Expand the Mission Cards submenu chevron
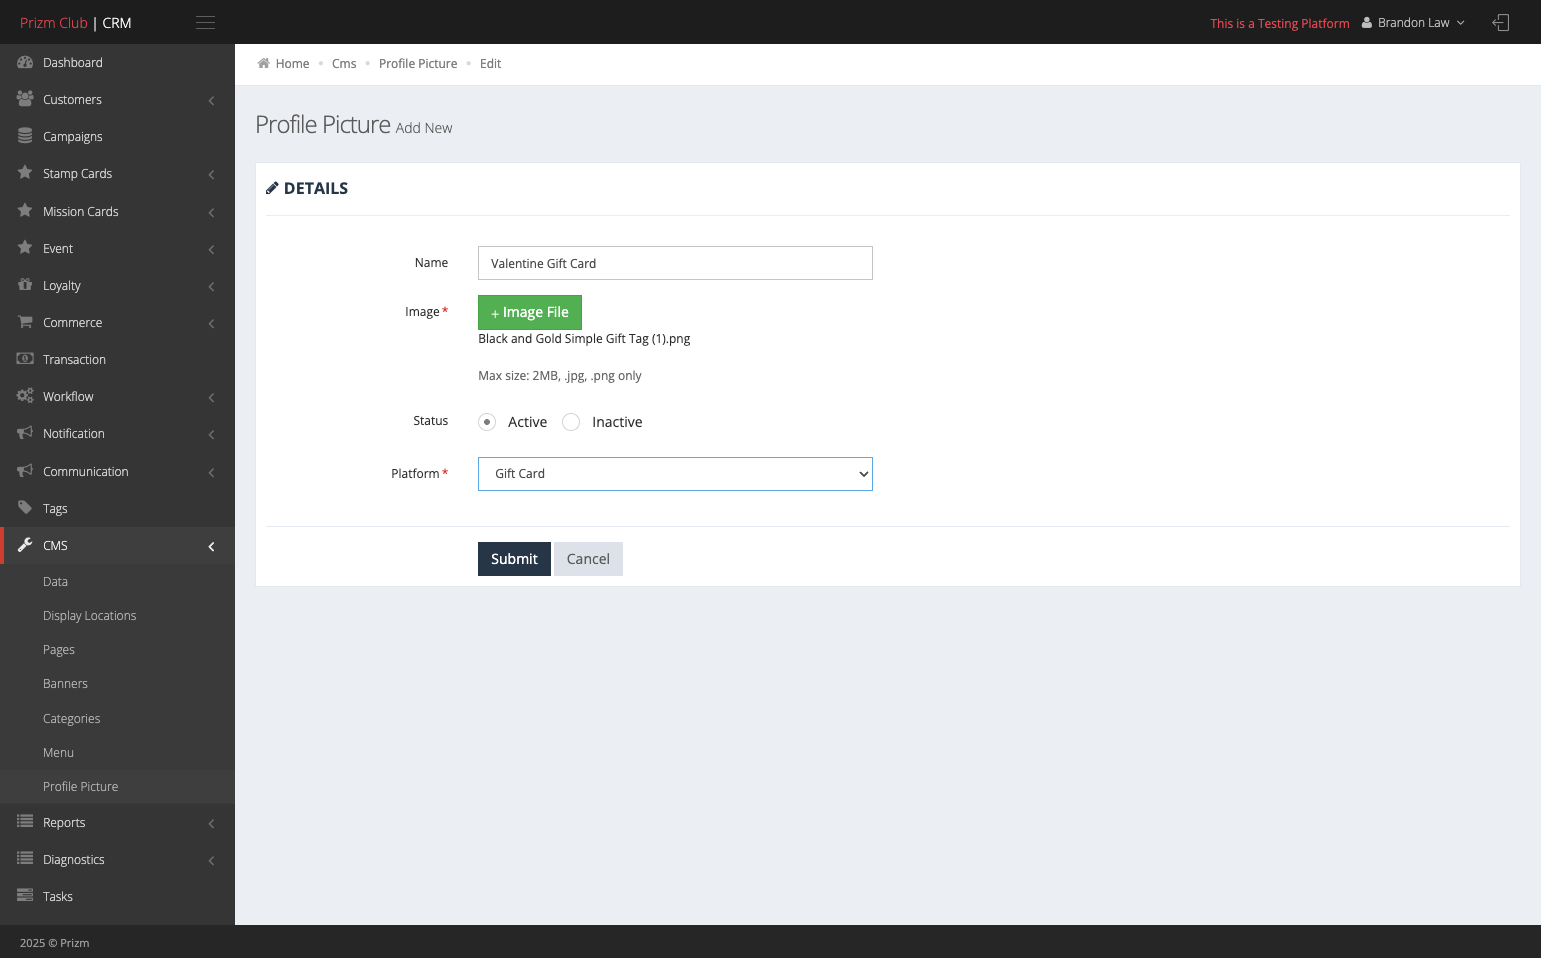Screen dimensions: 1541x958 [x=211, y=212]
